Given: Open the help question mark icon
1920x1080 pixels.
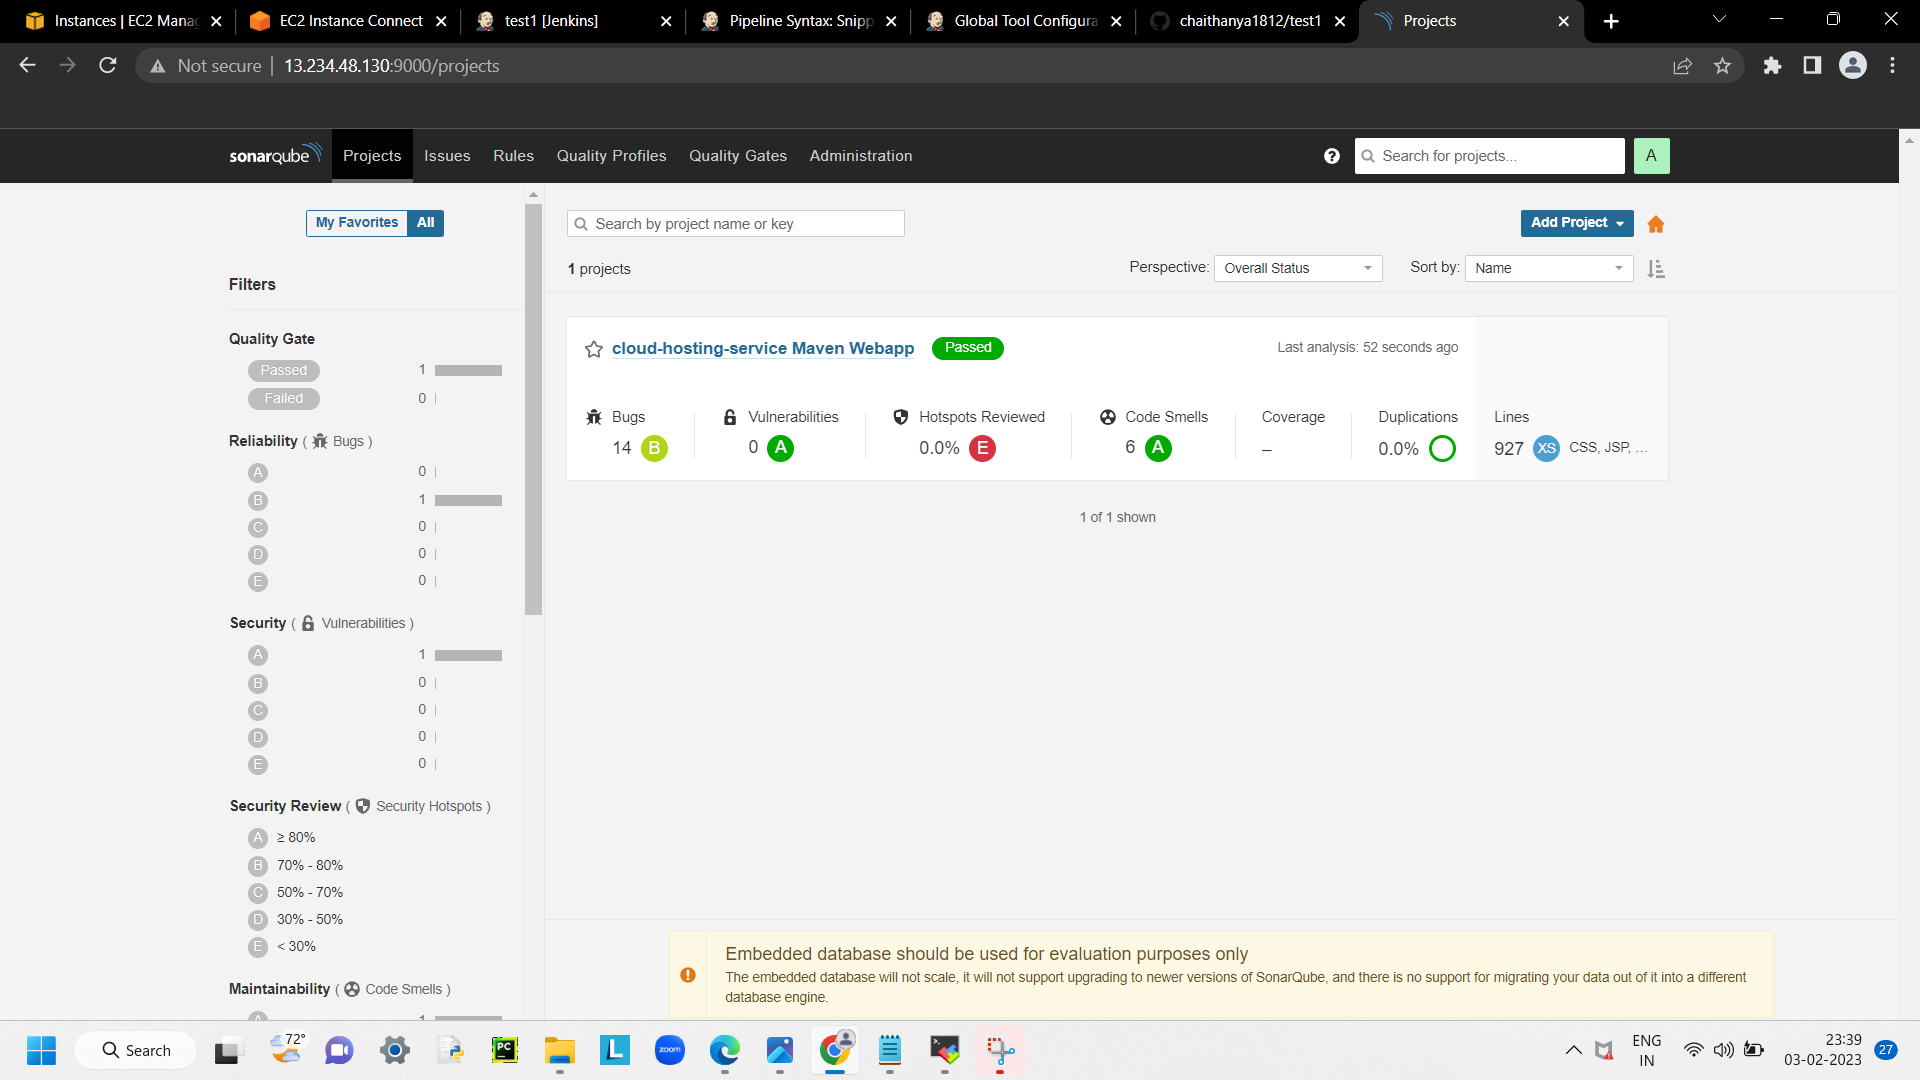Looking at the screenshot, I should click(x=1331, y=156).
